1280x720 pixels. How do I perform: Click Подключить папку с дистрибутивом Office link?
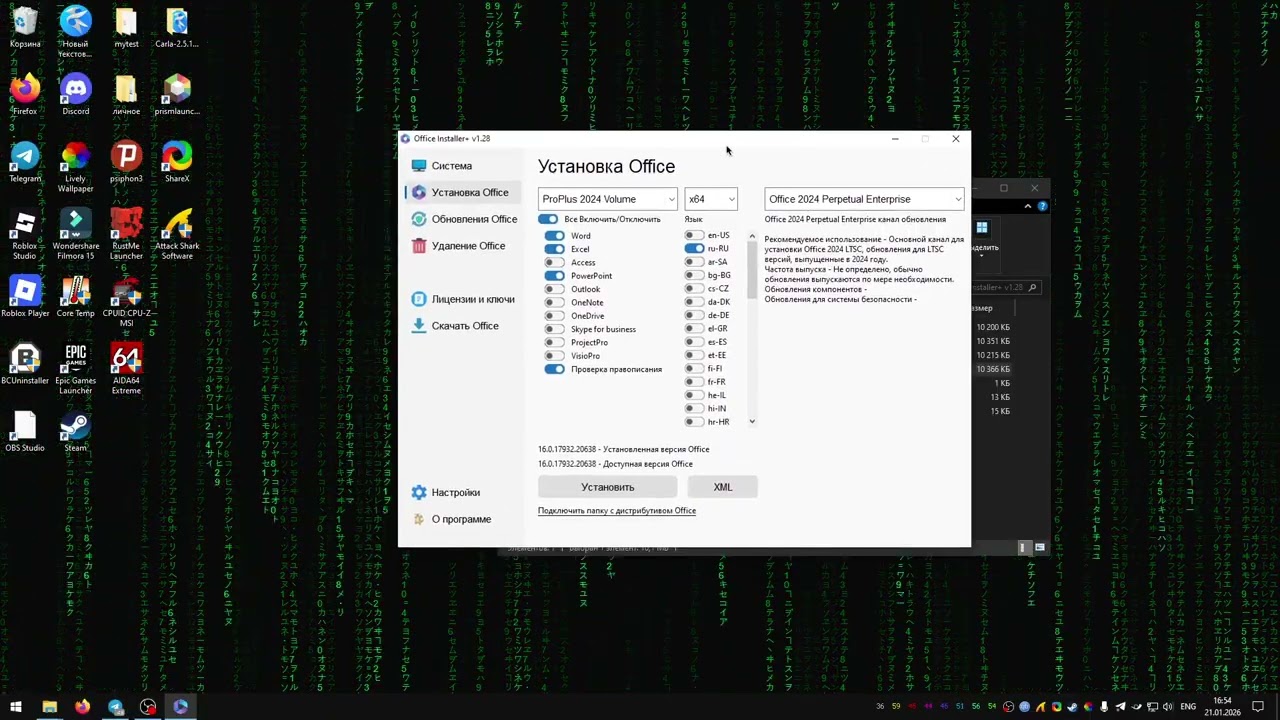coord(617,511)
